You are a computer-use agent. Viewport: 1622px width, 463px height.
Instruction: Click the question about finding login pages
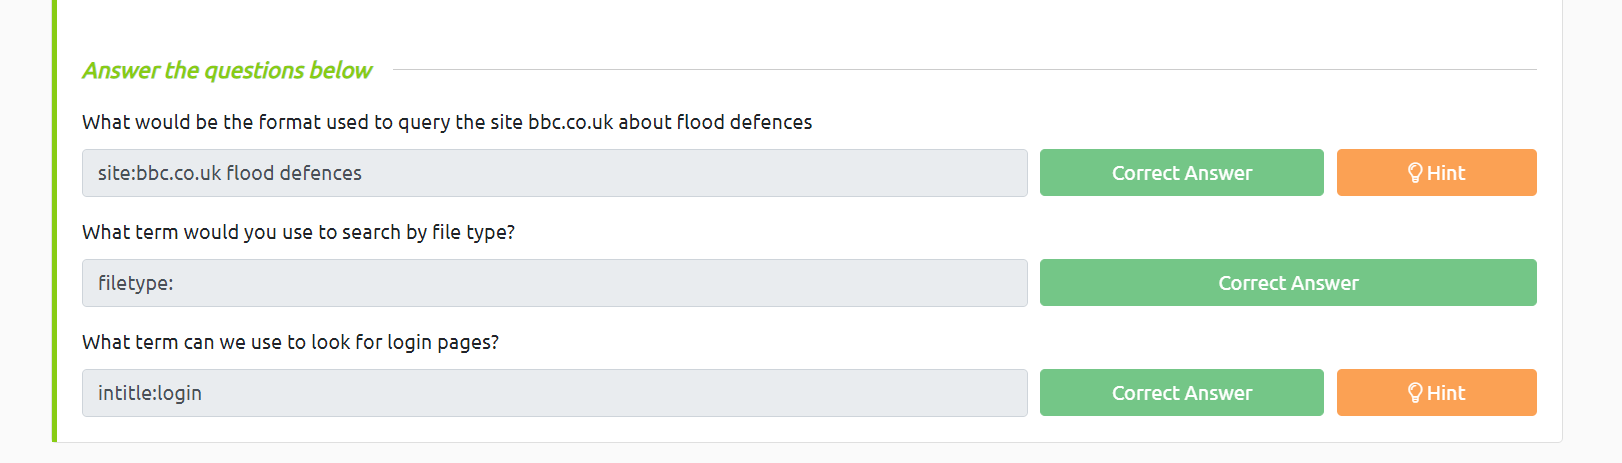(290, 342)
